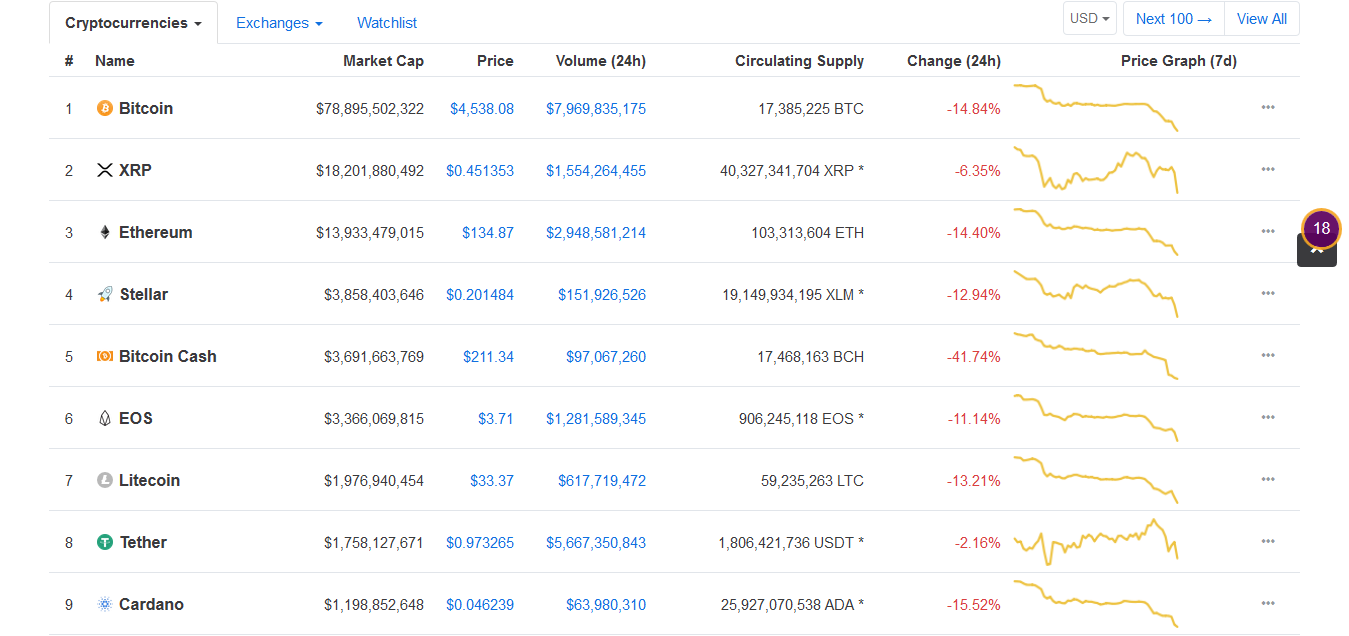
Task: Open the more-options dots for Cardano row
Action: pyautogui.click(x=1268, y=603)
